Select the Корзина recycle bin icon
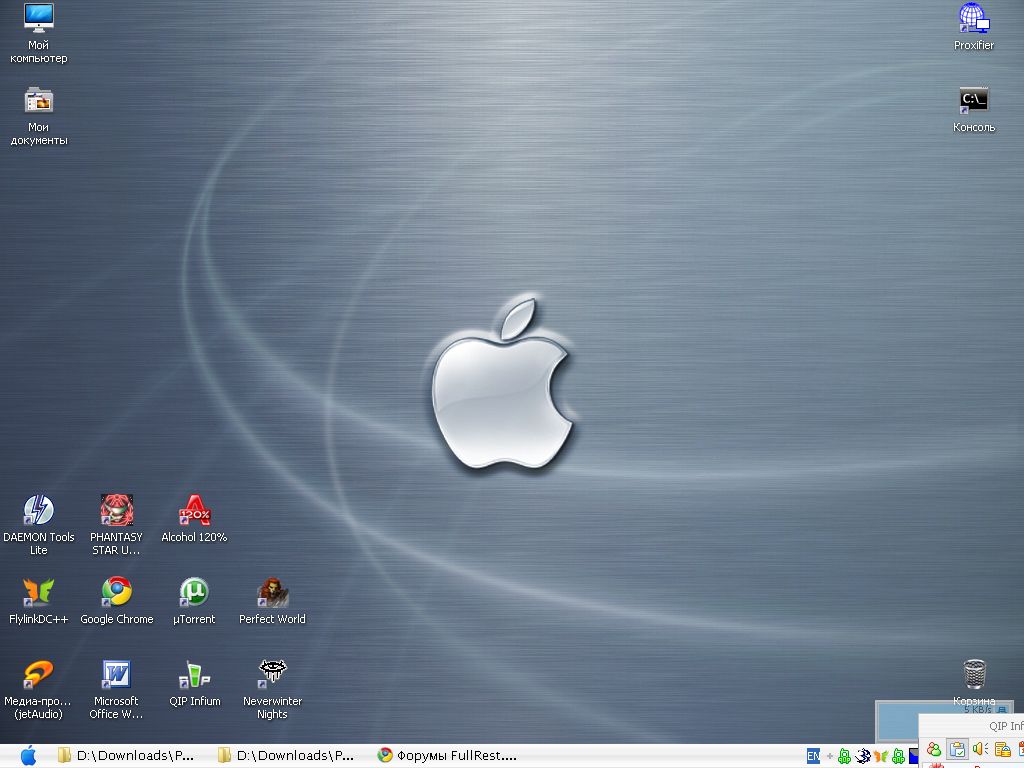Image resolution: width=1024 pixels, height=768 pixels. [974, 682]
